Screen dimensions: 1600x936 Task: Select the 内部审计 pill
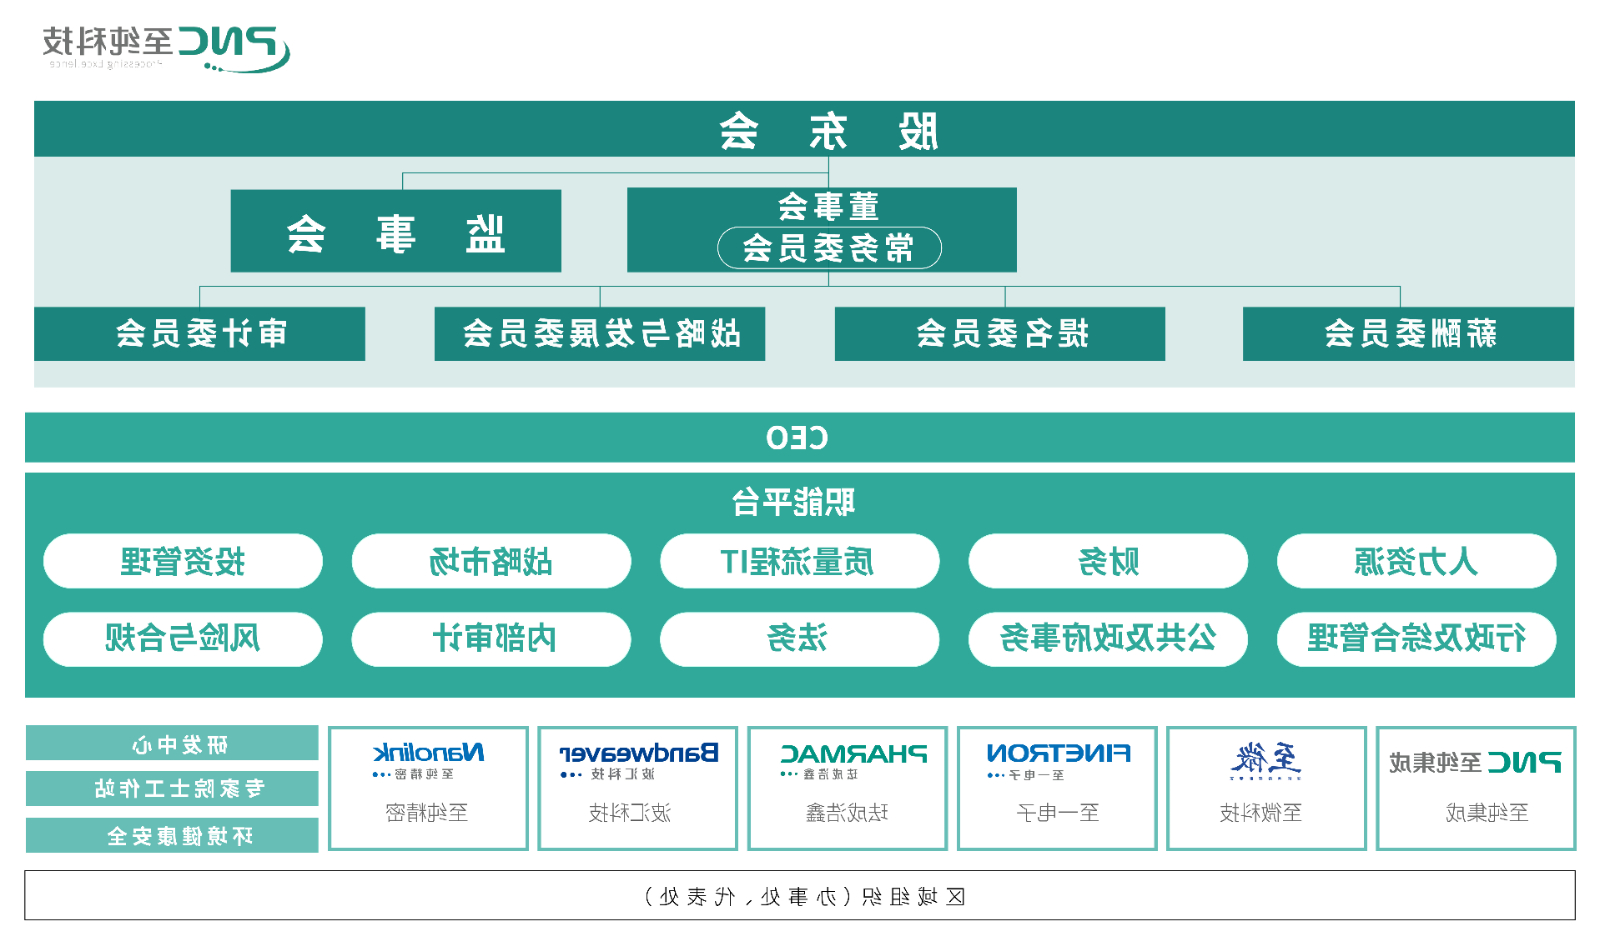[491, 639]
